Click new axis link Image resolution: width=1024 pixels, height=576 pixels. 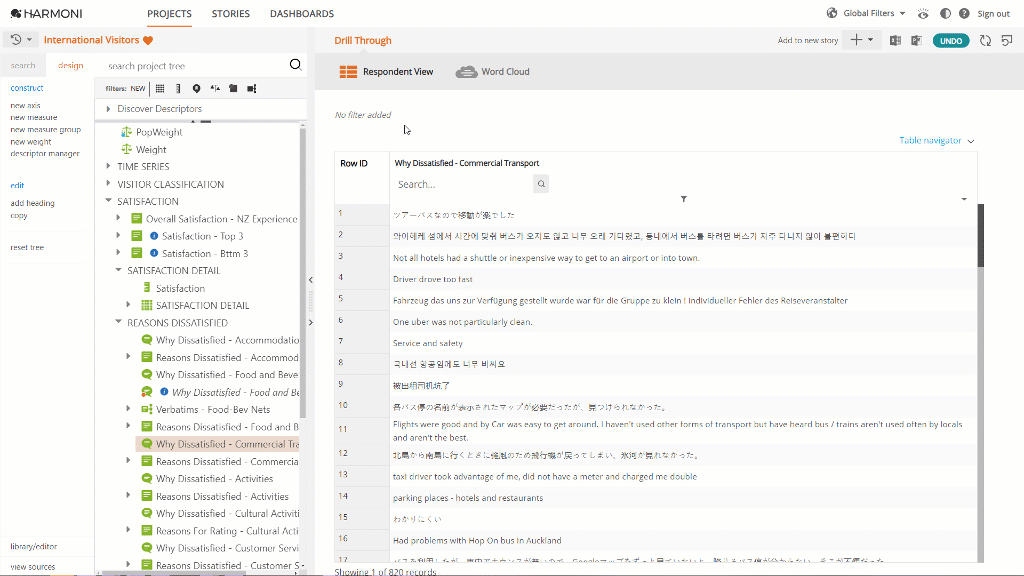[25, 105]
